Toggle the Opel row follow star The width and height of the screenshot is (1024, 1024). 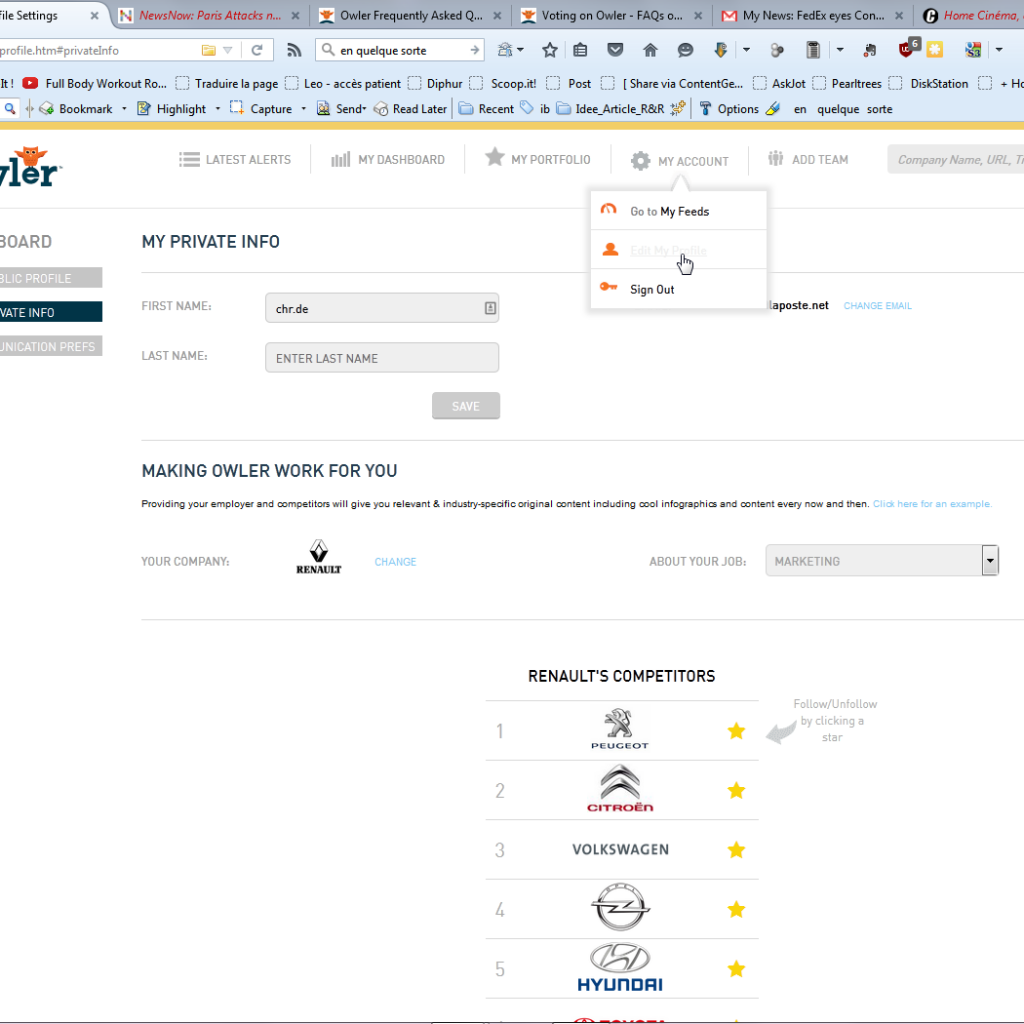[736, 909]
